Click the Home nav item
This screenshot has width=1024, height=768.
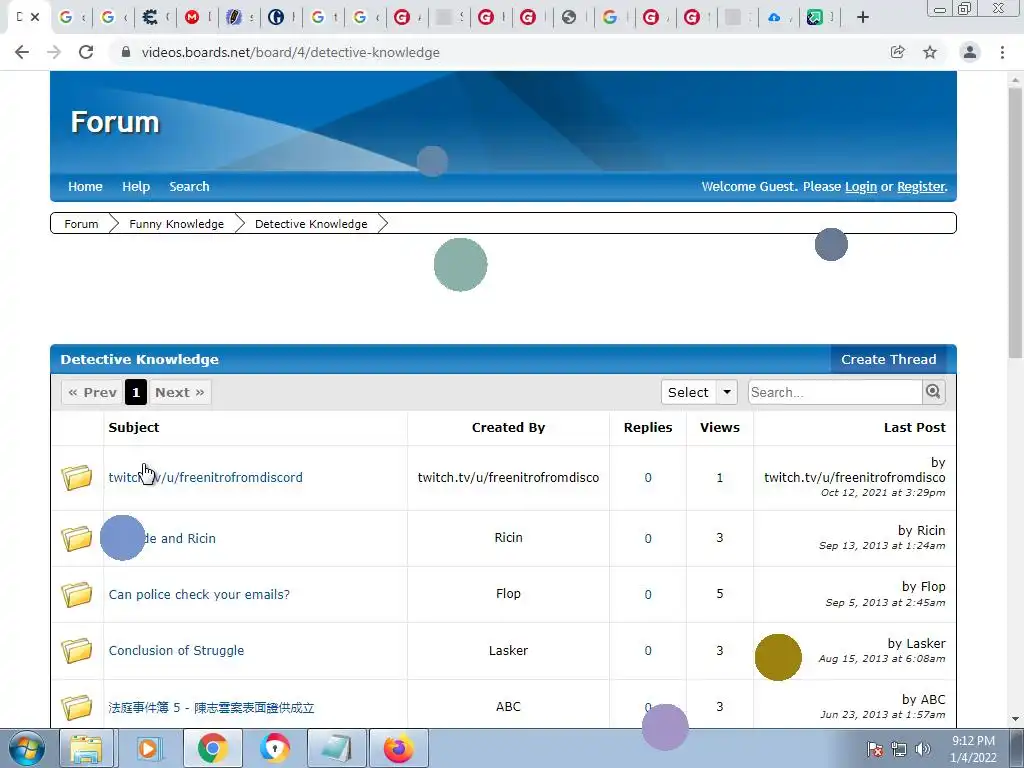pos(86,187)
